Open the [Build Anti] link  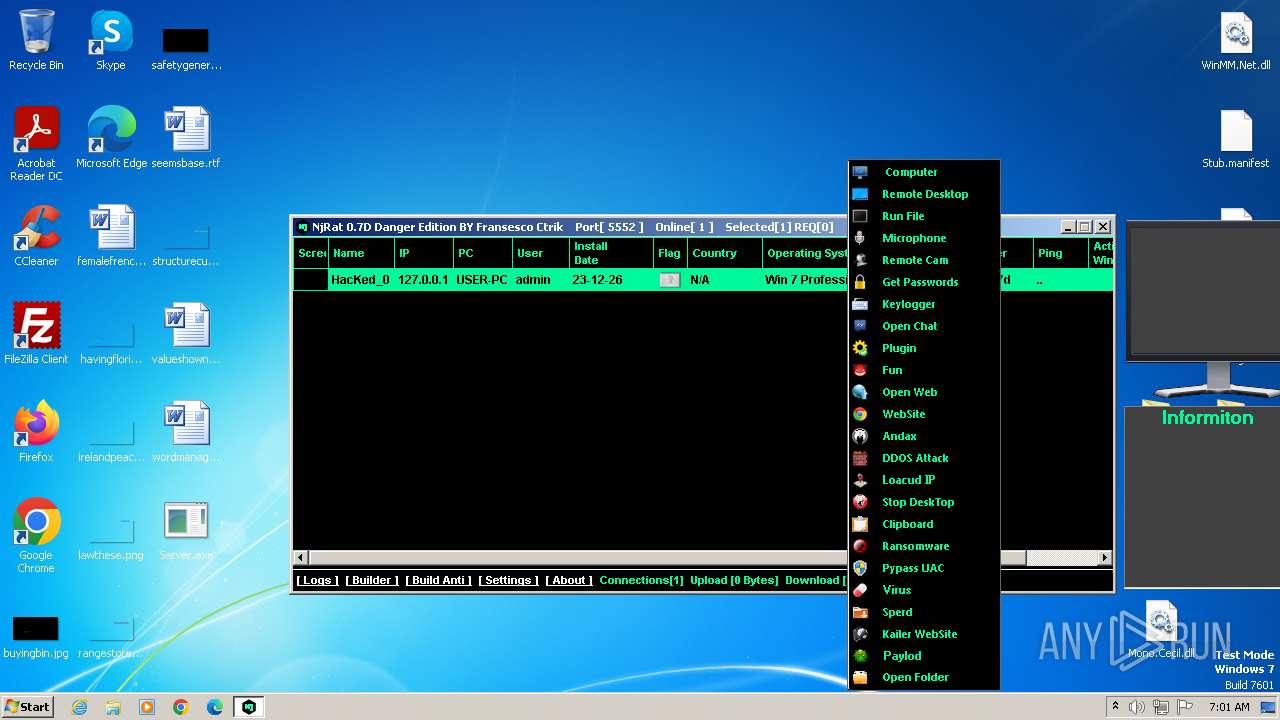tap(438, 580)
